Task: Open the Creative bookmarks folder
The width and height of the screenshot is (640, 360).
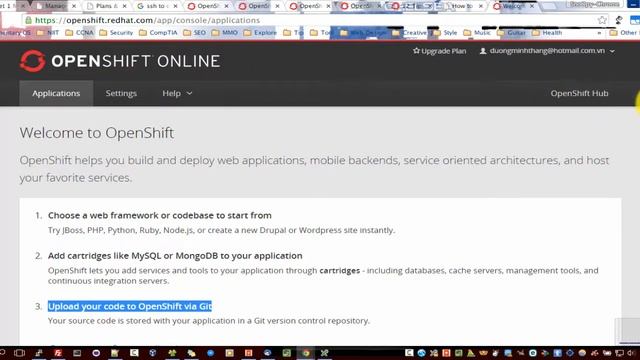Action: [x=409, y=33]
